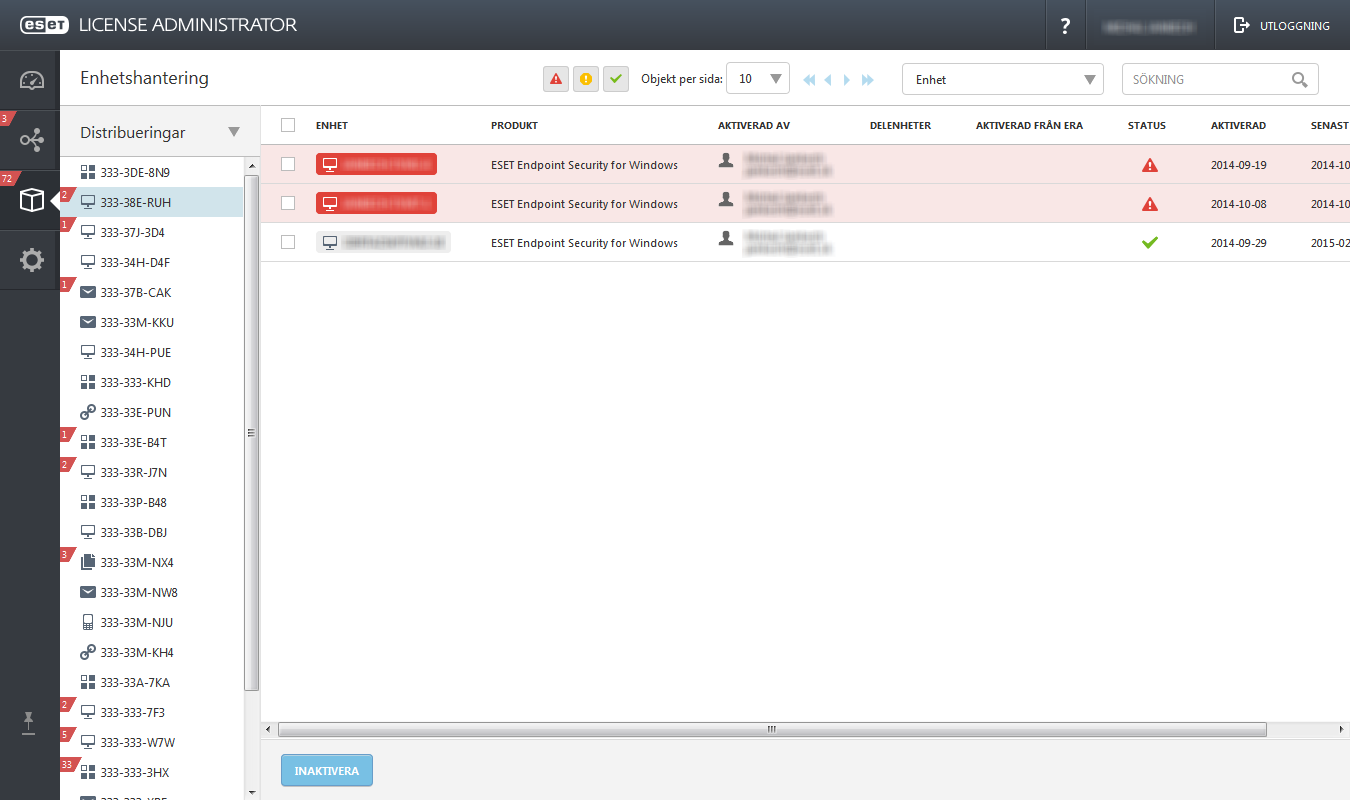Sort by PRODUKT column header

click(514, 126)
